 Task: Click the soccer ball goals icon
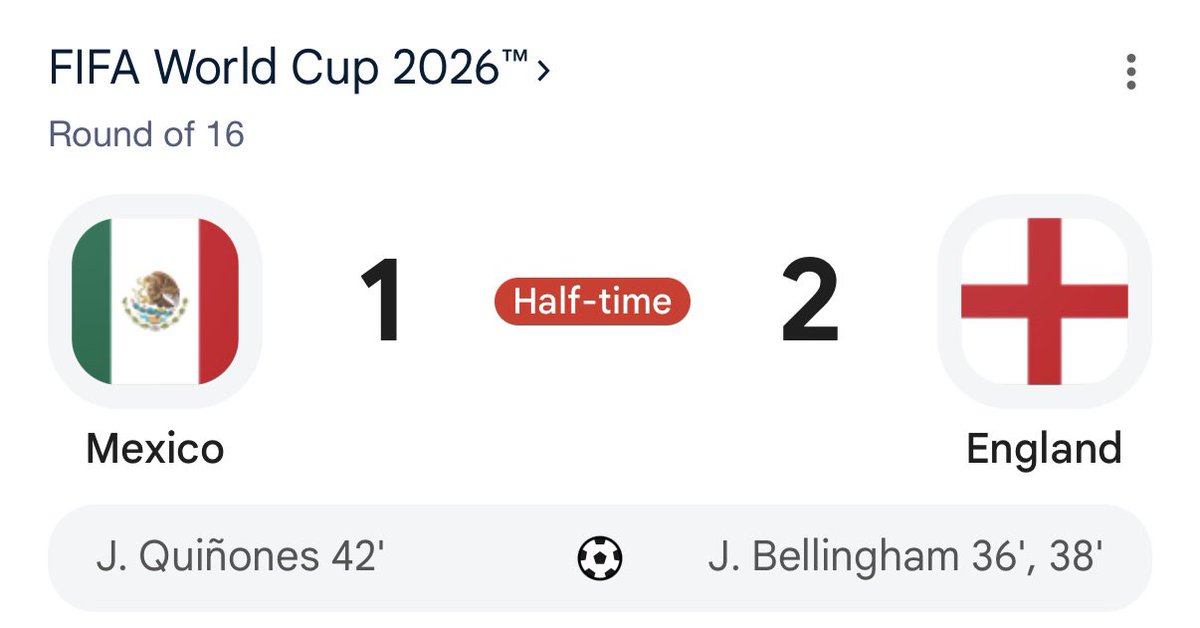tap(600, 557)
